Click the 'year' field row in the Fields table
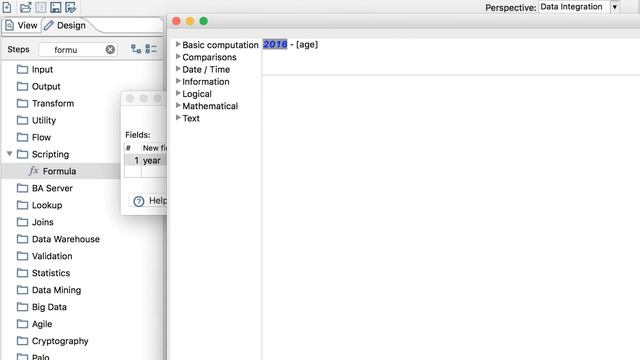This screenshot has width=640, height=360. pos(145,160)
